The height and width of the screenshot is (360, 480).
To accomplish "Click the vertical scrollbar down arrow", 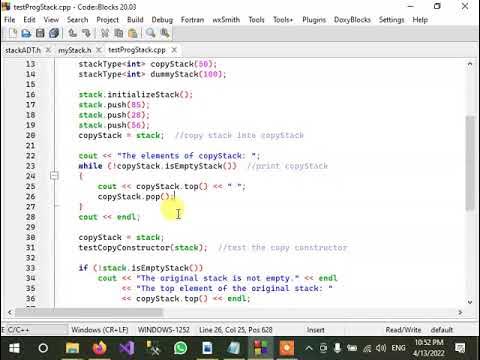I will (x=470, y=302).
